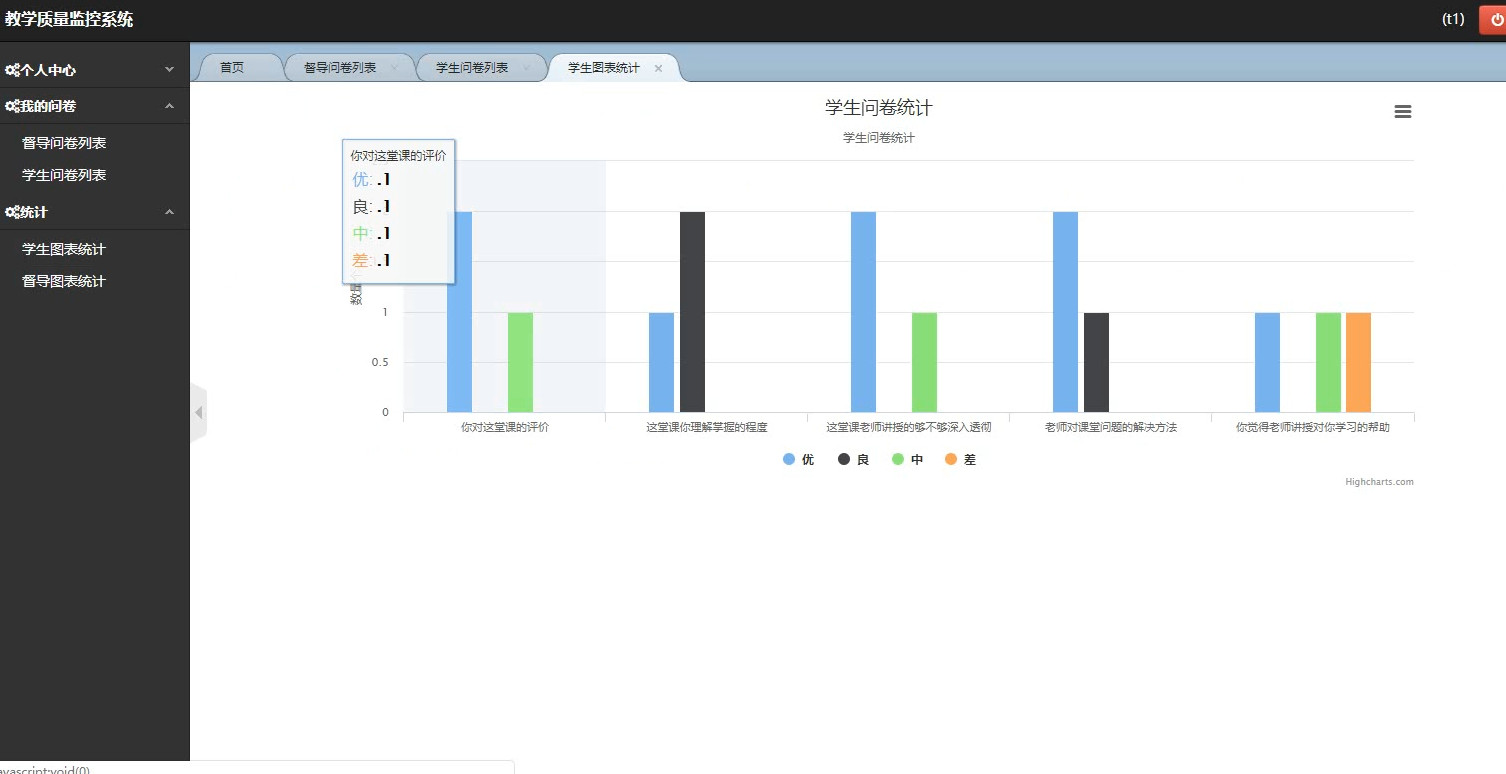
Task: Click green 中 bar for 你觉得老师讲授对你学习的帮助
Action: 1328,362
